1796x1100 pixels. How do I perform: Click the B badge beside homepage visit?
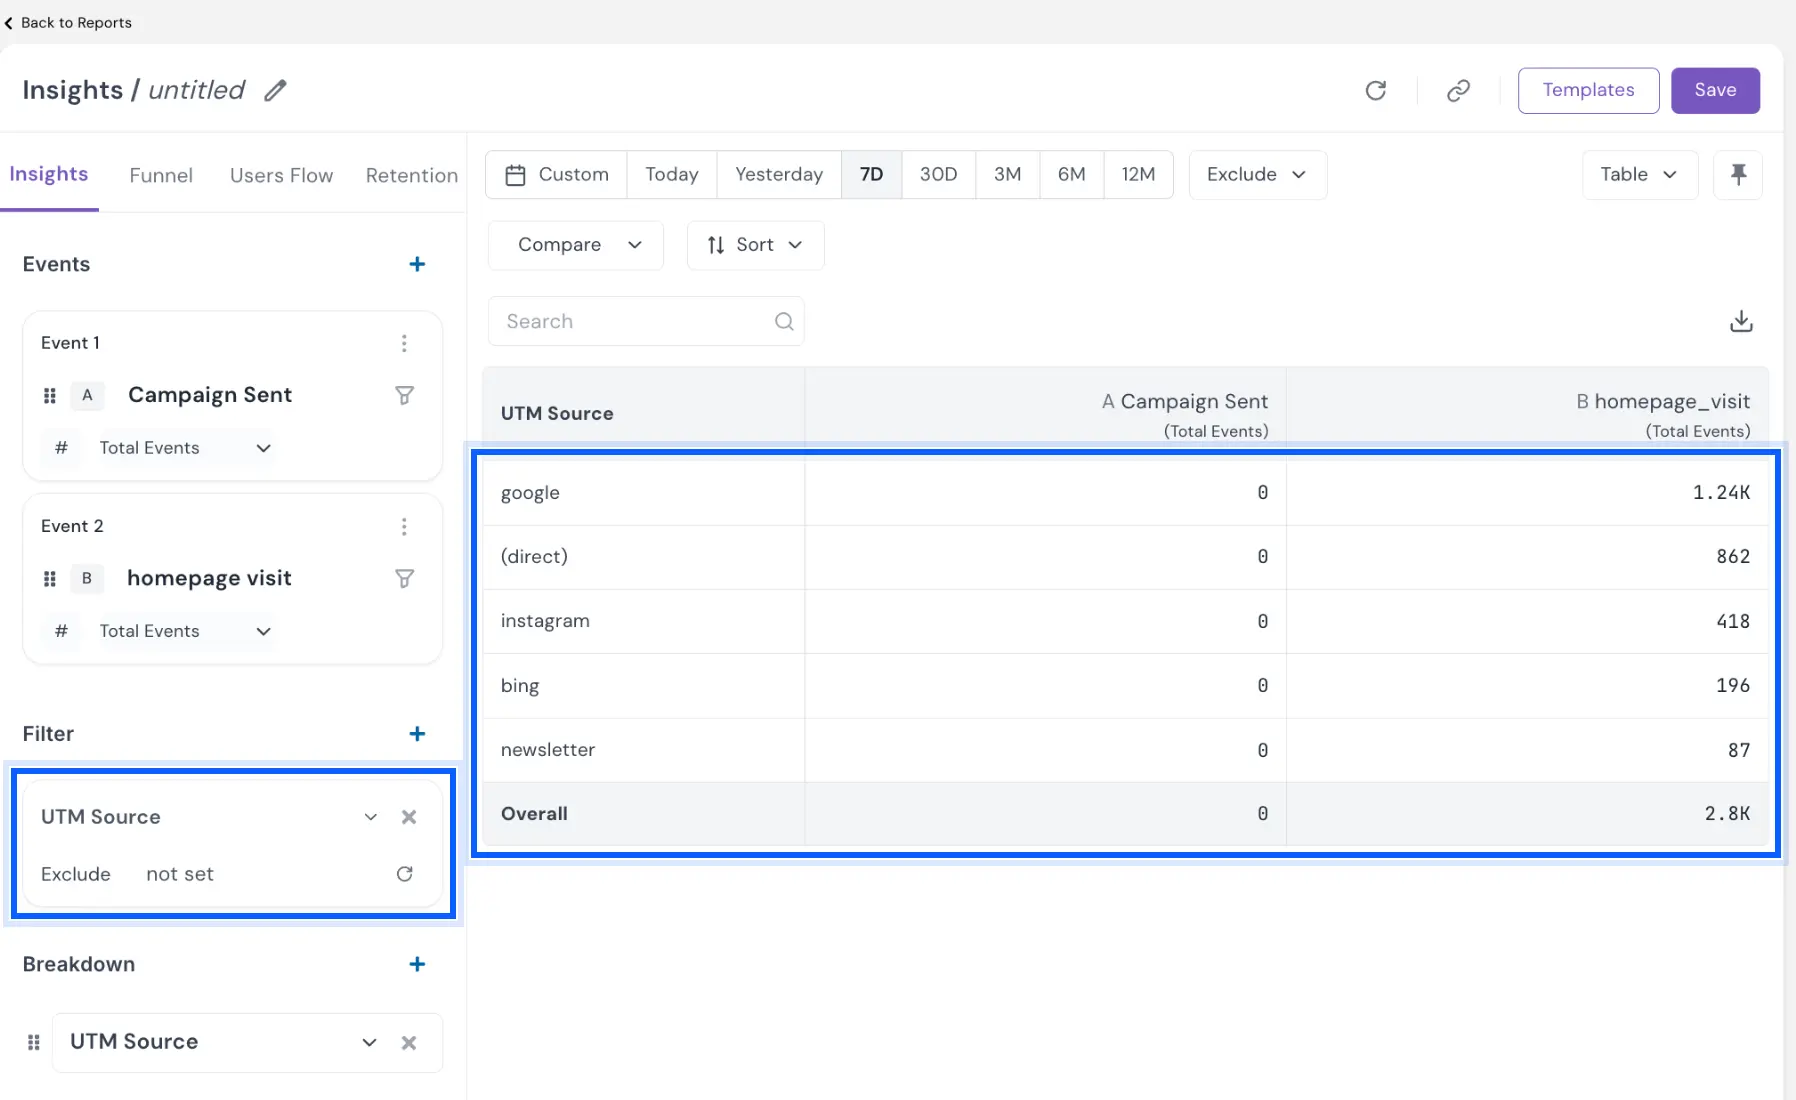tap(87, 578)
